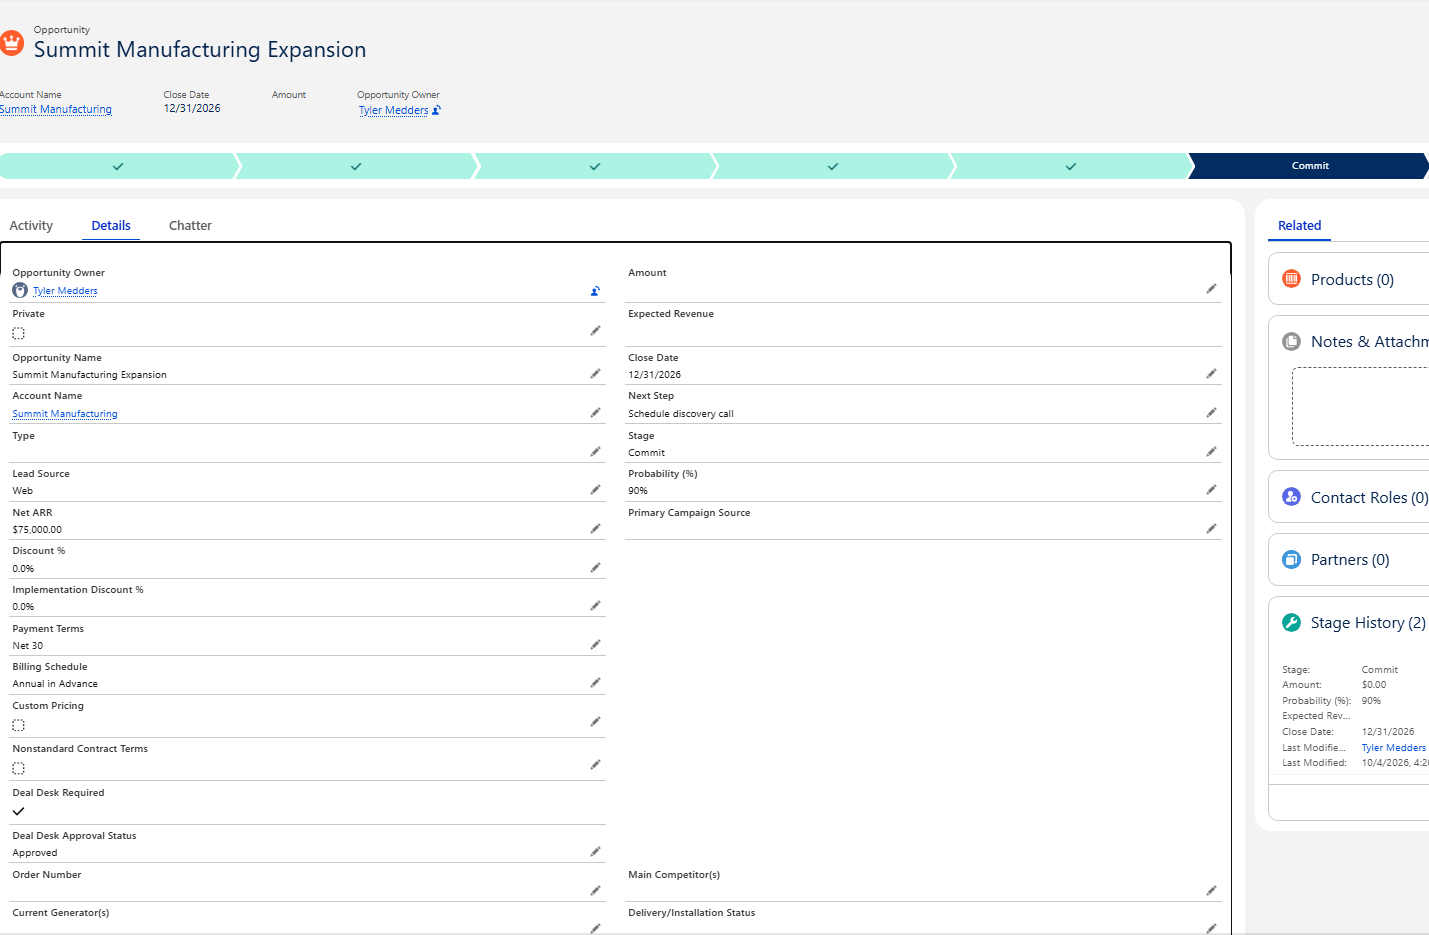
Task: Toggle the Private checkbox
Action: (x=18, y=333)
